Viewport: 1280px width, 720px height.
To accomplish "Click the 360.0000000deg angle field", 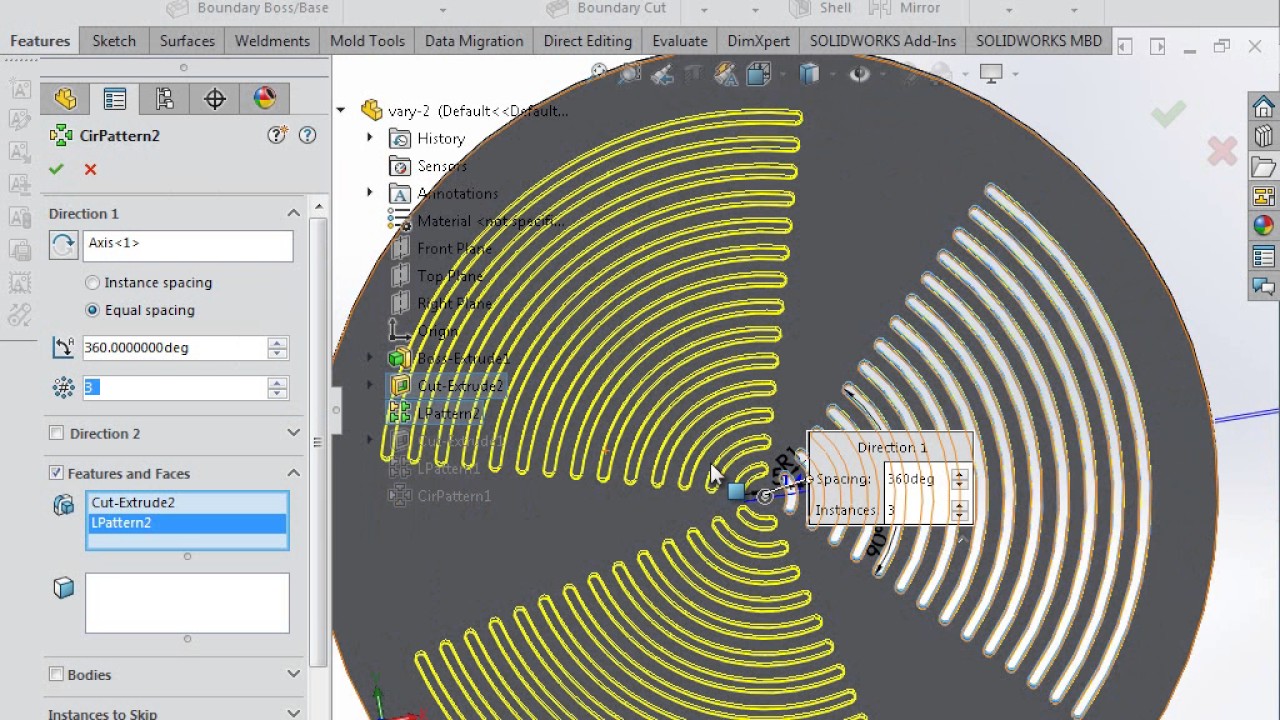I will point(174,348).
